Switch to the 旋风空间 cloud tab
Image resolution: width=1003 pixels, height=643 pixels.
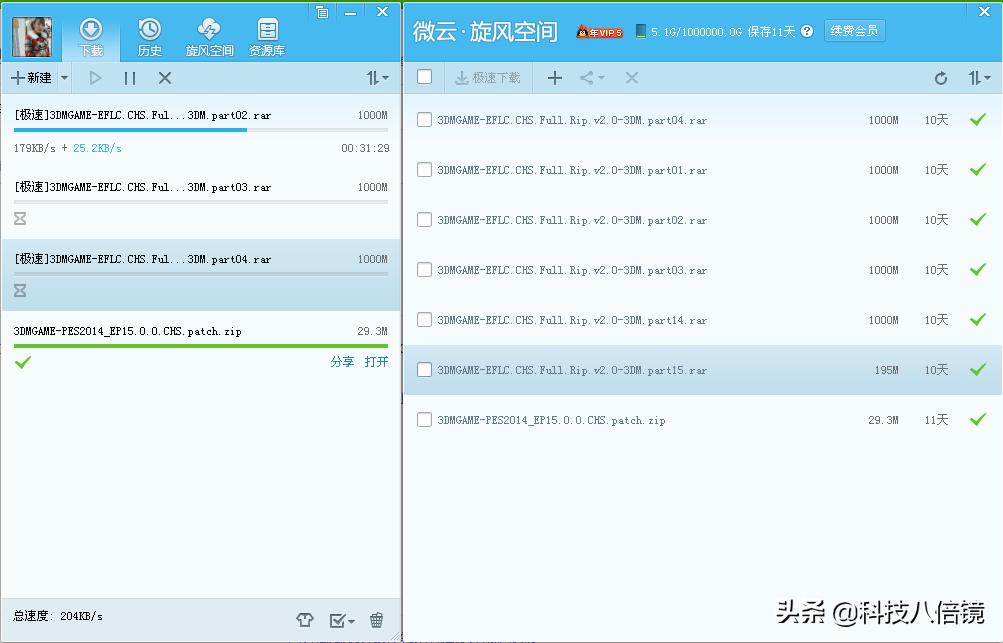[209, 36]
